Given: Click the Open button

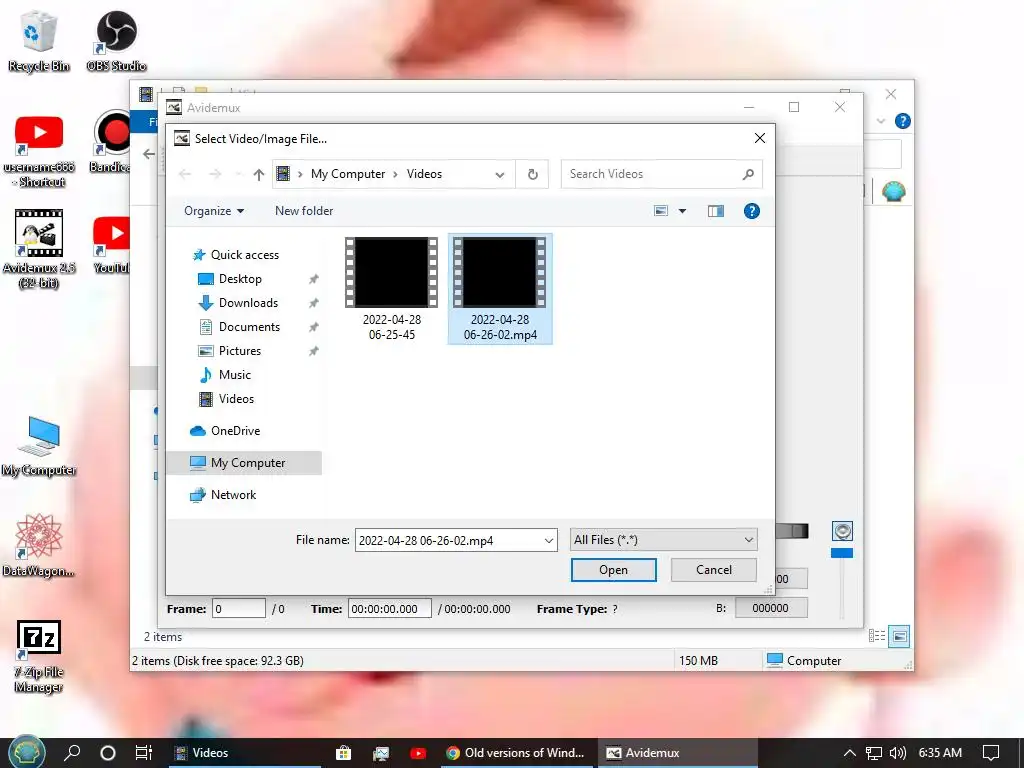Looking at the screenshot, I should (x=613, y=569).
